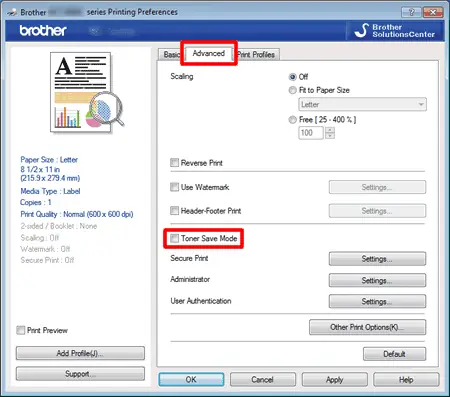Open Watermark Settings button
The height and width of the screenshot is (397, 450).
coord(377,187)
